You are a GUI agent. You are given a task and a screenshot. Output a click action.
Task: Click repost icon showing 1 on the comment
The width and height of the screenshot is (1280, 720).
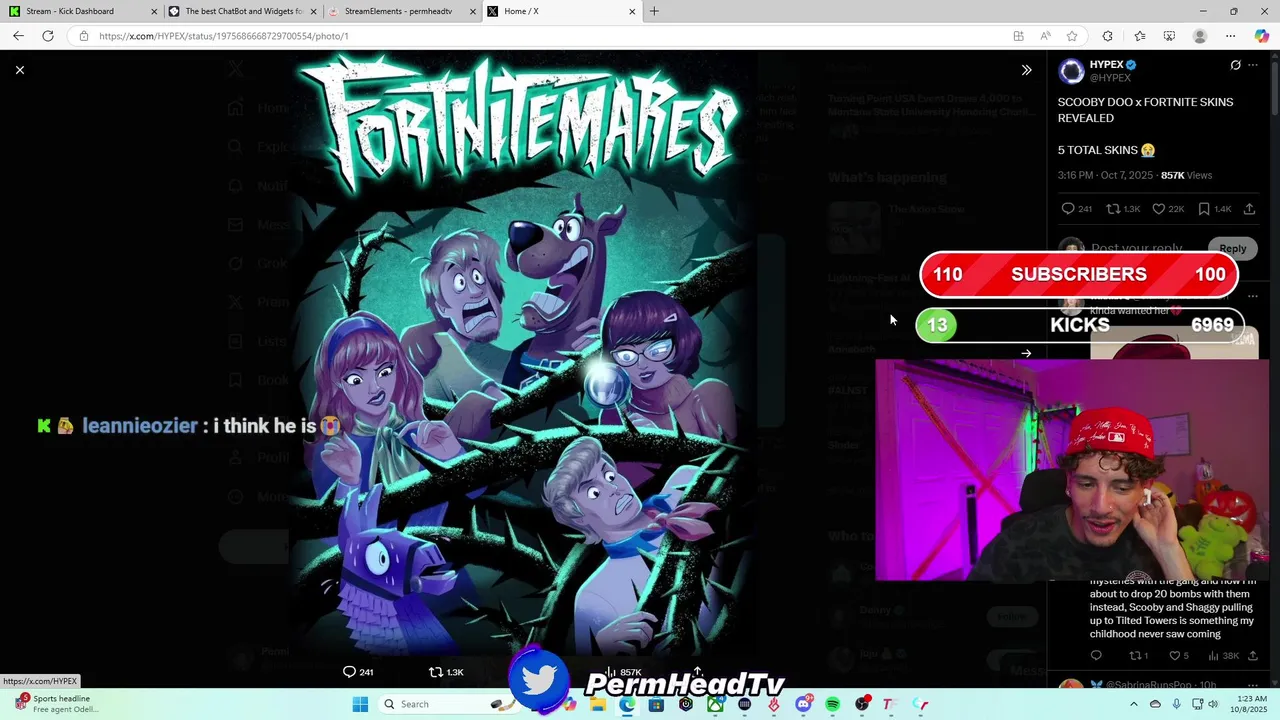(x=1135, y=656)
